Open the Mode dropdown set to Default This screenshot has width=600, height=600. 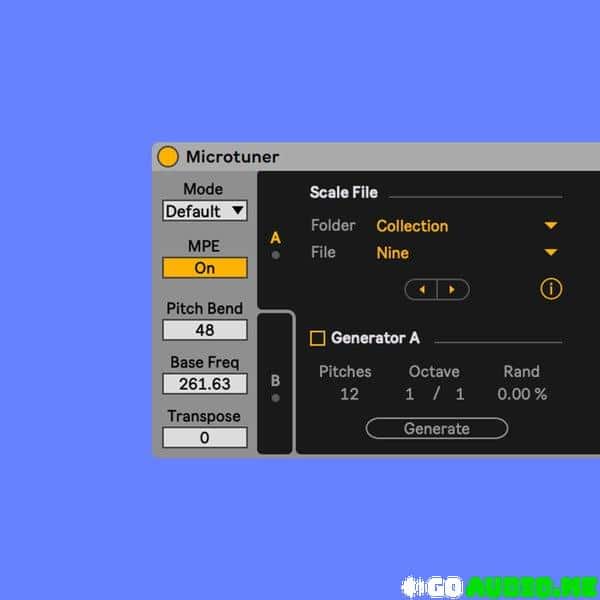pos(205,211)
